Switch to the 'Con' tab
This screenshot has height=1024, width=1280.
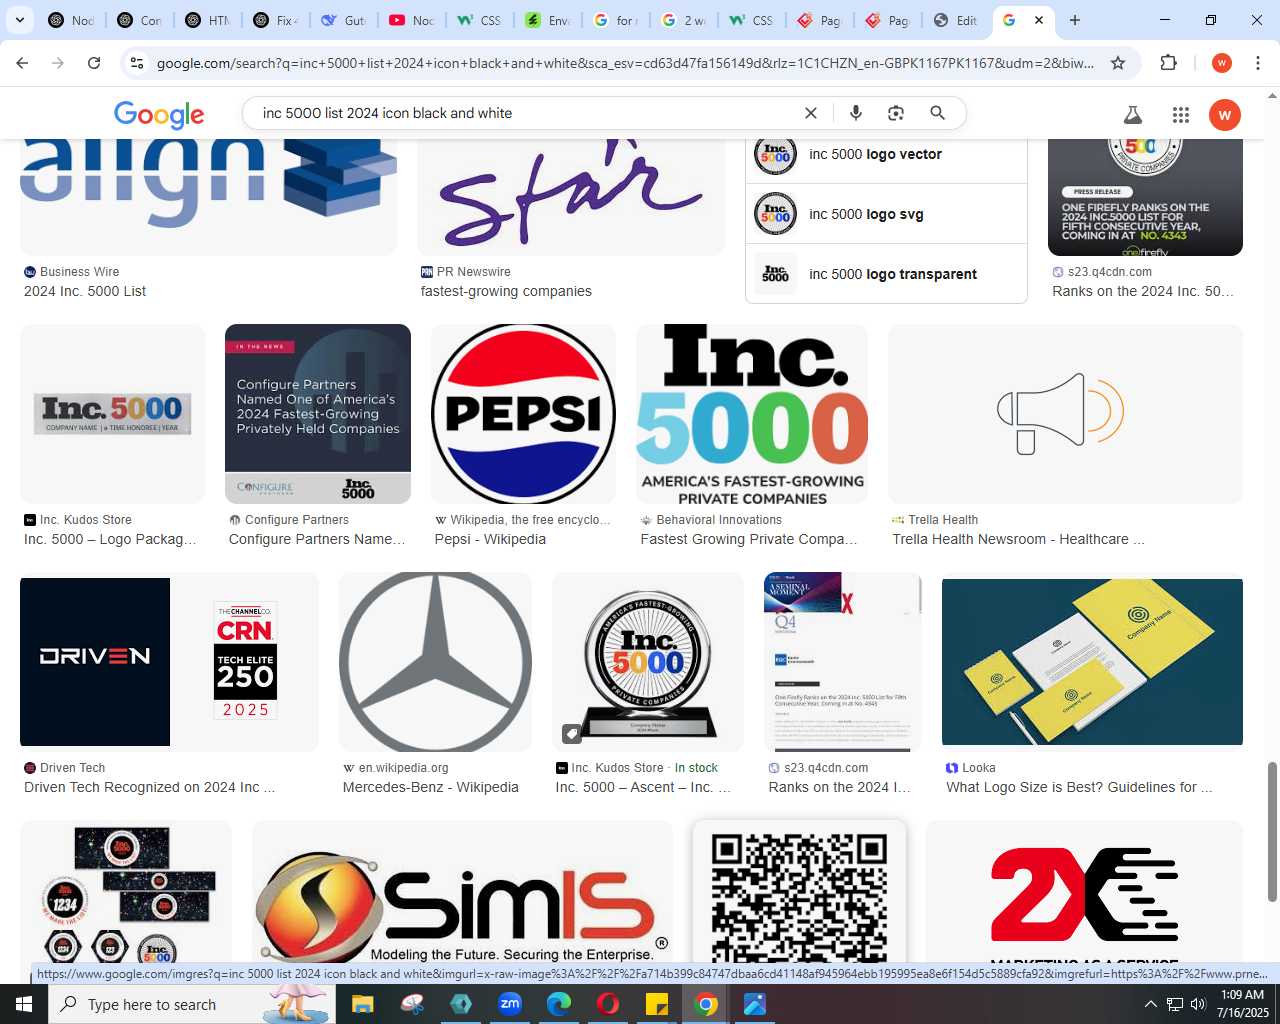pos(139,20)
